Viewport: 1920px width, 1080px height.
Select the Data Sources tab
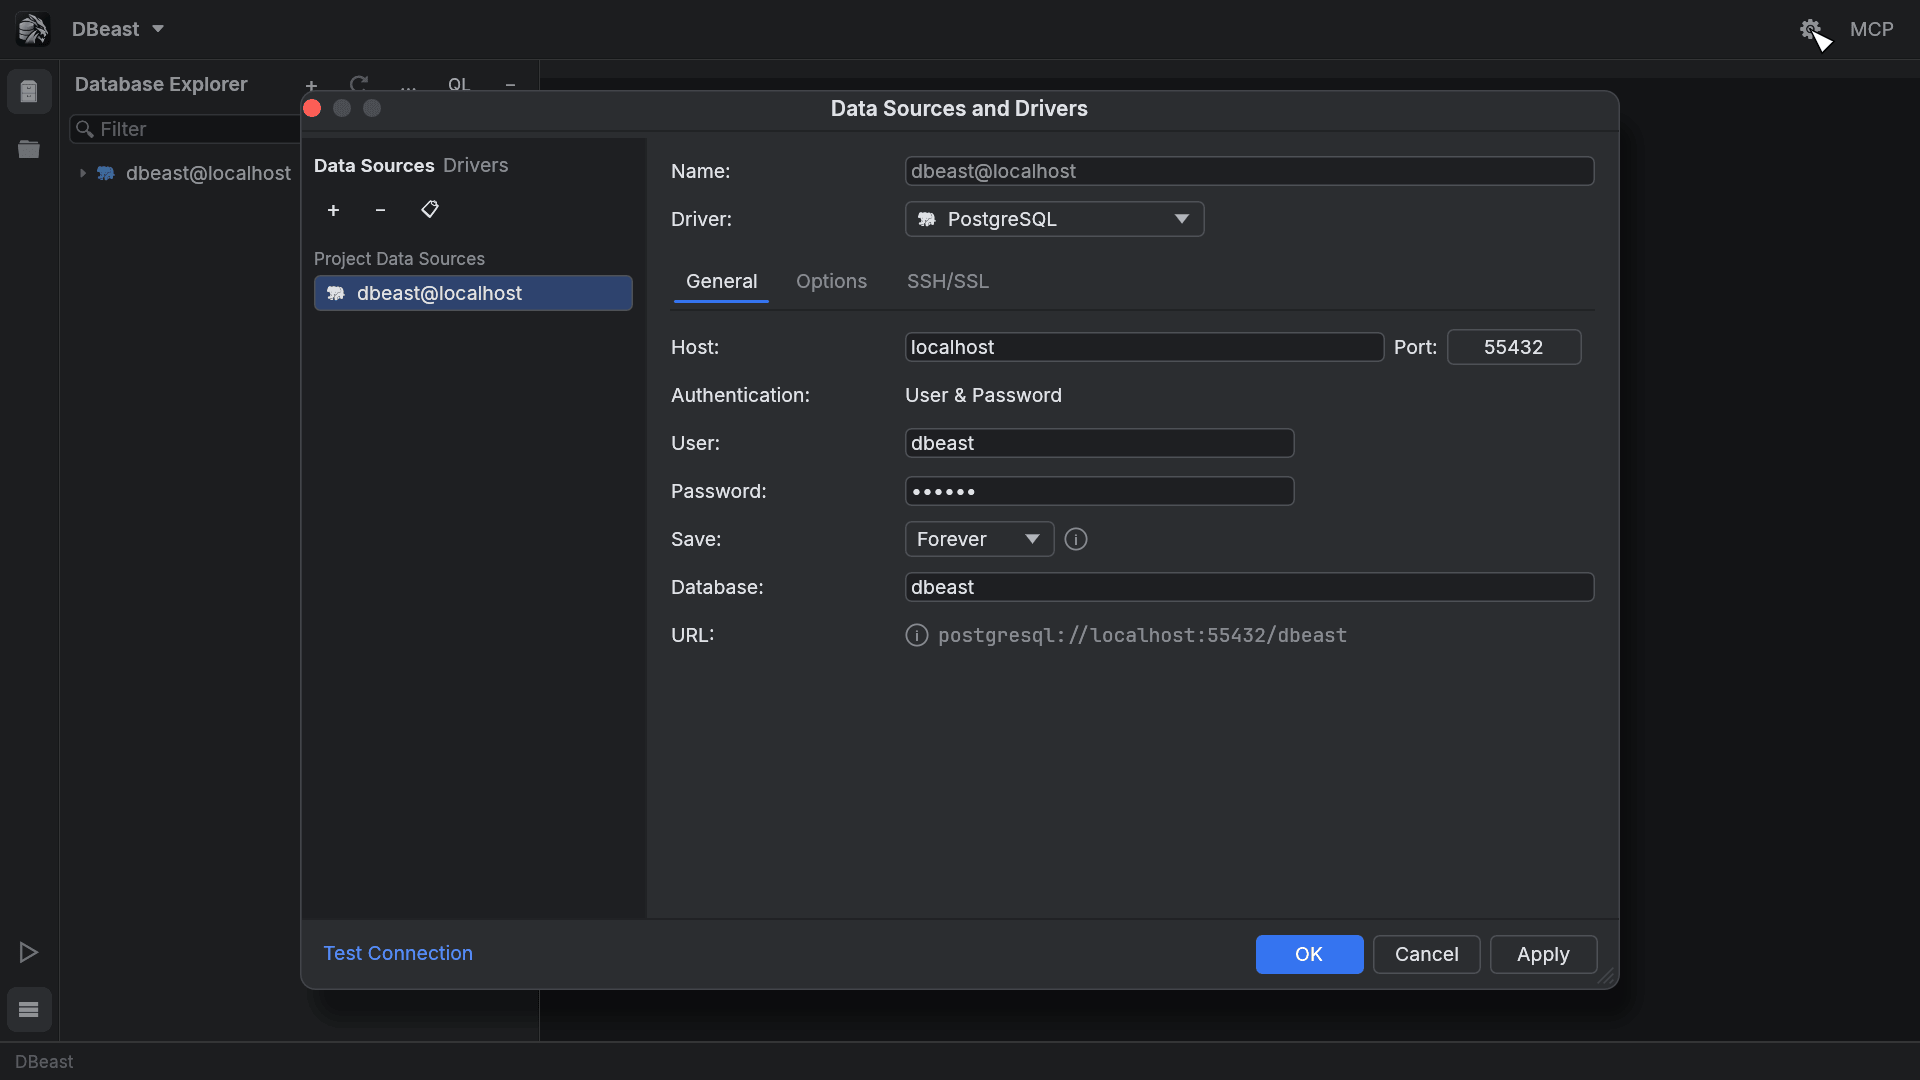tap(374, 165)
